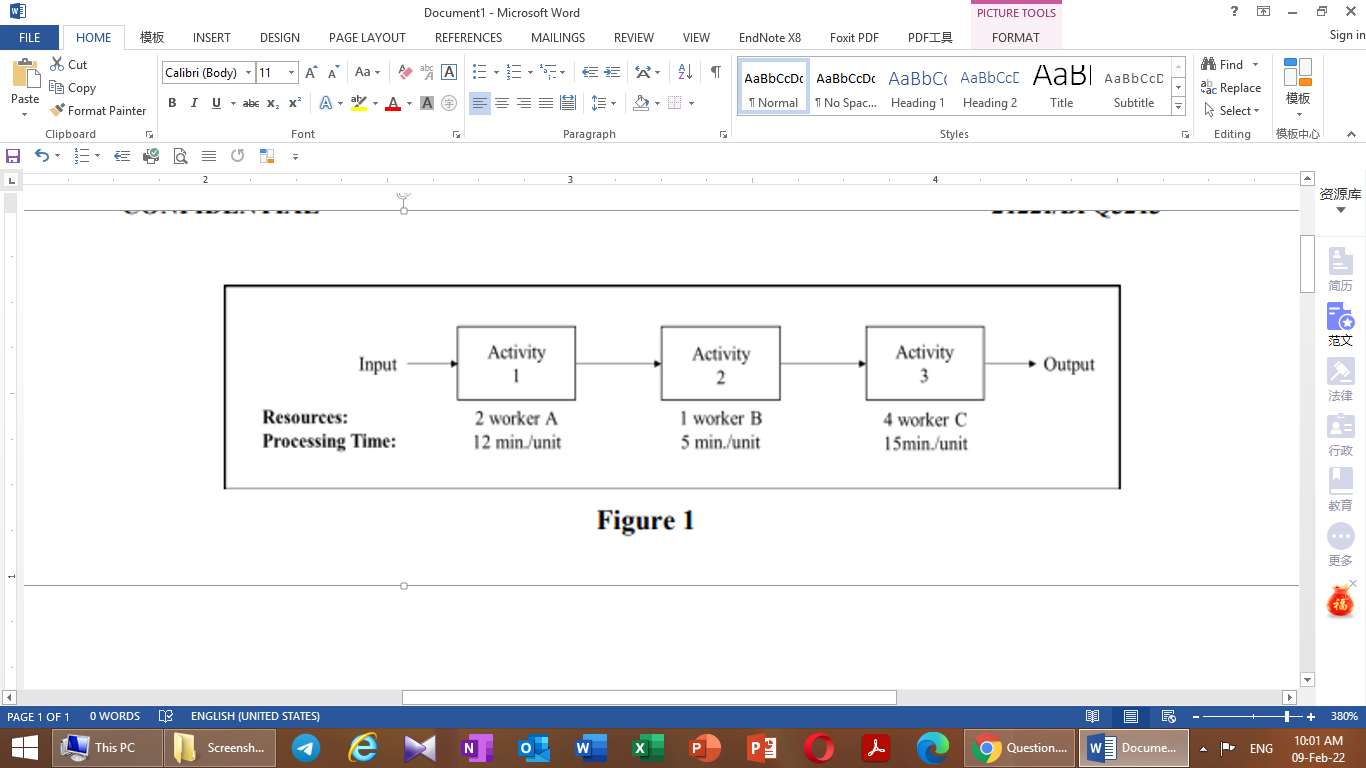1366x768 pixels.
Task: Open the REVIEW ribbon tab
Action: pyautogui.click(x=633, y=37)
